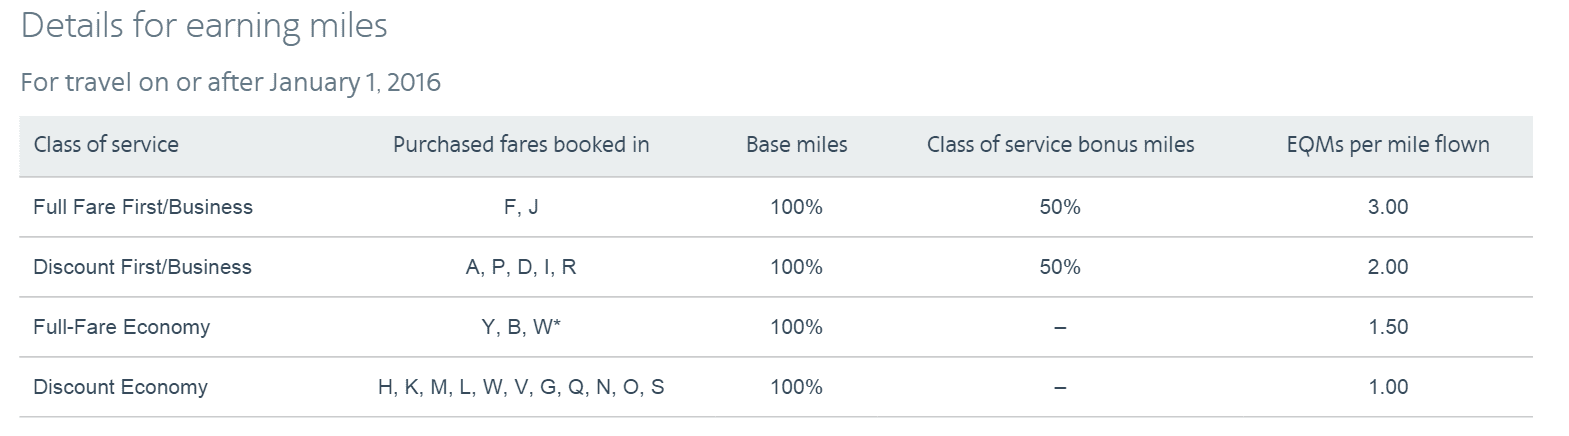
Task: Select the 'Discount First/Business' row label
Action: coord(142,267)
